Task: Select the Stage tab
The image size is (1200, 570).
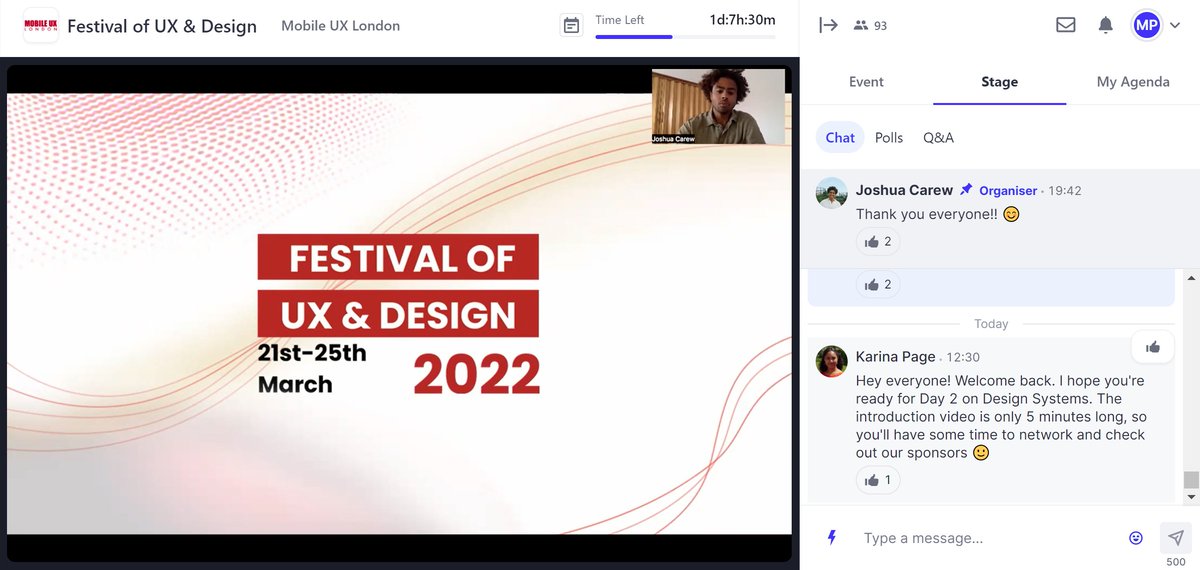Action: 999,82
